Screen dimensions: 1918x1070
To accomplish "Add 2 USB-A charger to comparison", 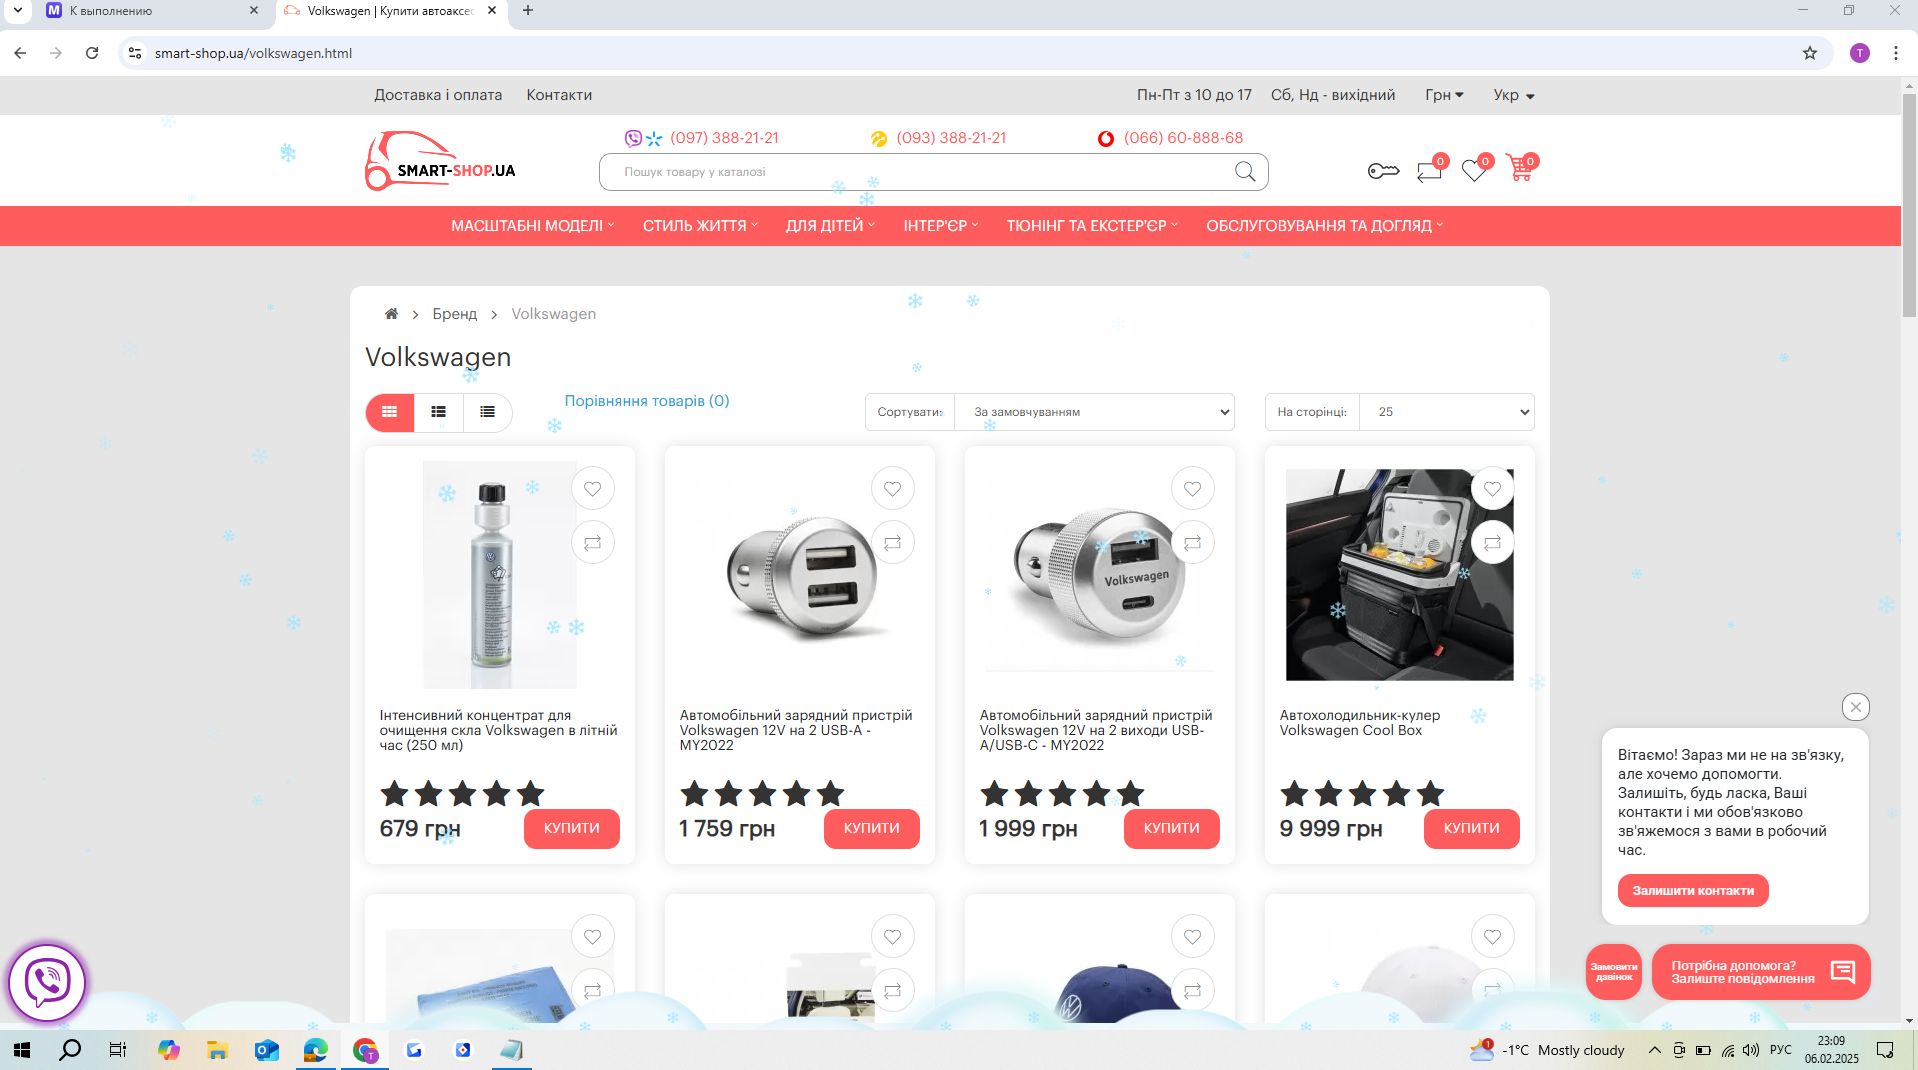I will pos(893,543).
